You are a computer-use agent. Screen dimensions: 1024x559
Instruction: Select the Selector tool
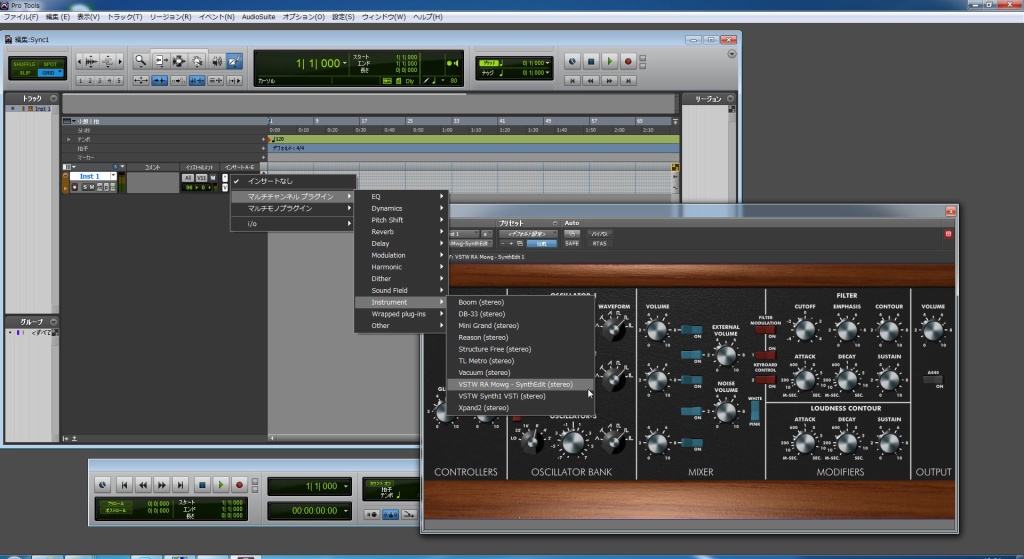(x=178, y=61)
